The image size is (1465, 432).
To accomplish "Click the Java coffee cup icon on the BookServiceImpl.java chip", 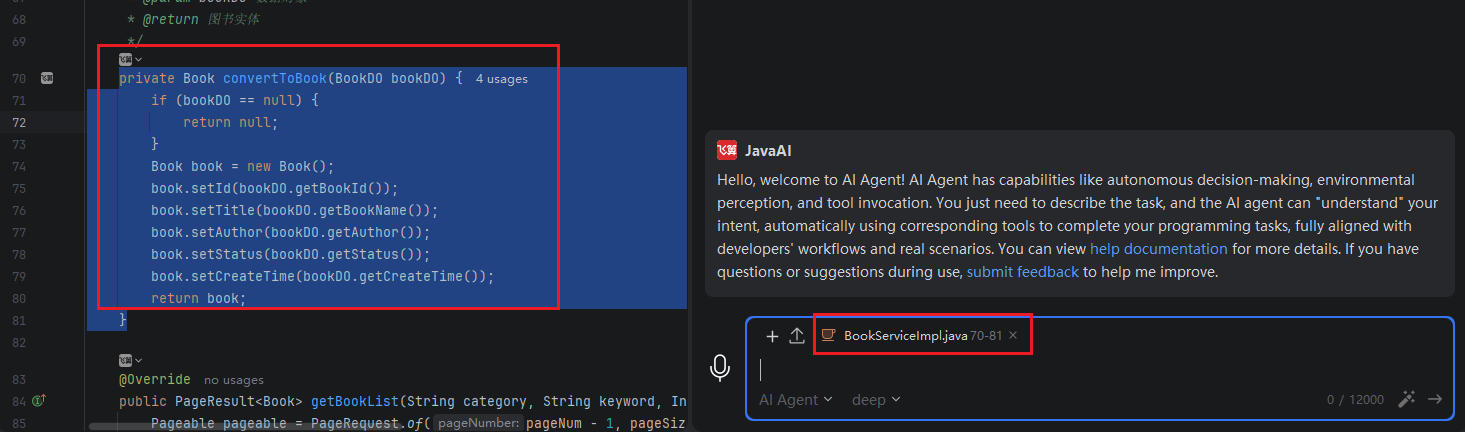I will 828,335.
